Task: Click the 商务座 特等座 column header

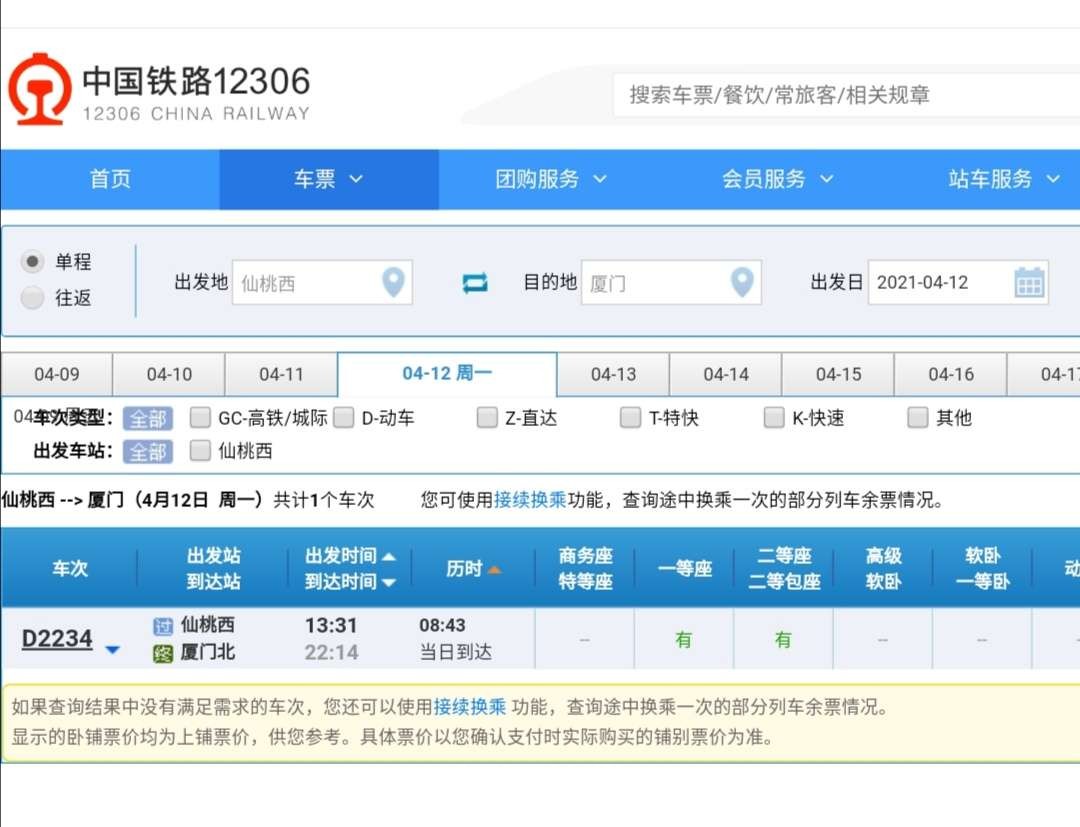Action: click(x=585, y=569)
